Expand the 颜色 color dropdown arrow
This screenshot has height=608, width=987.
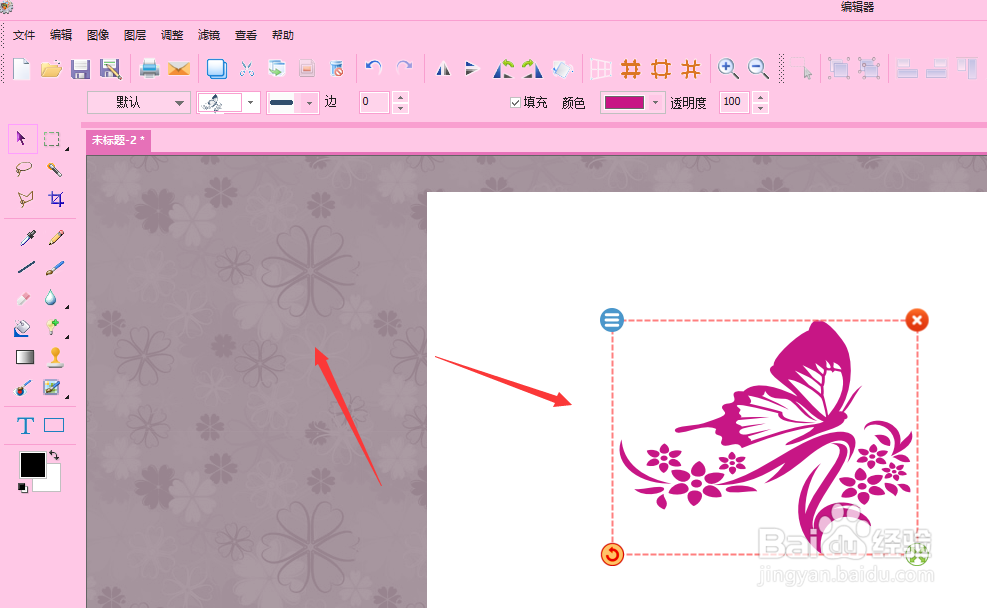(656, 103)
